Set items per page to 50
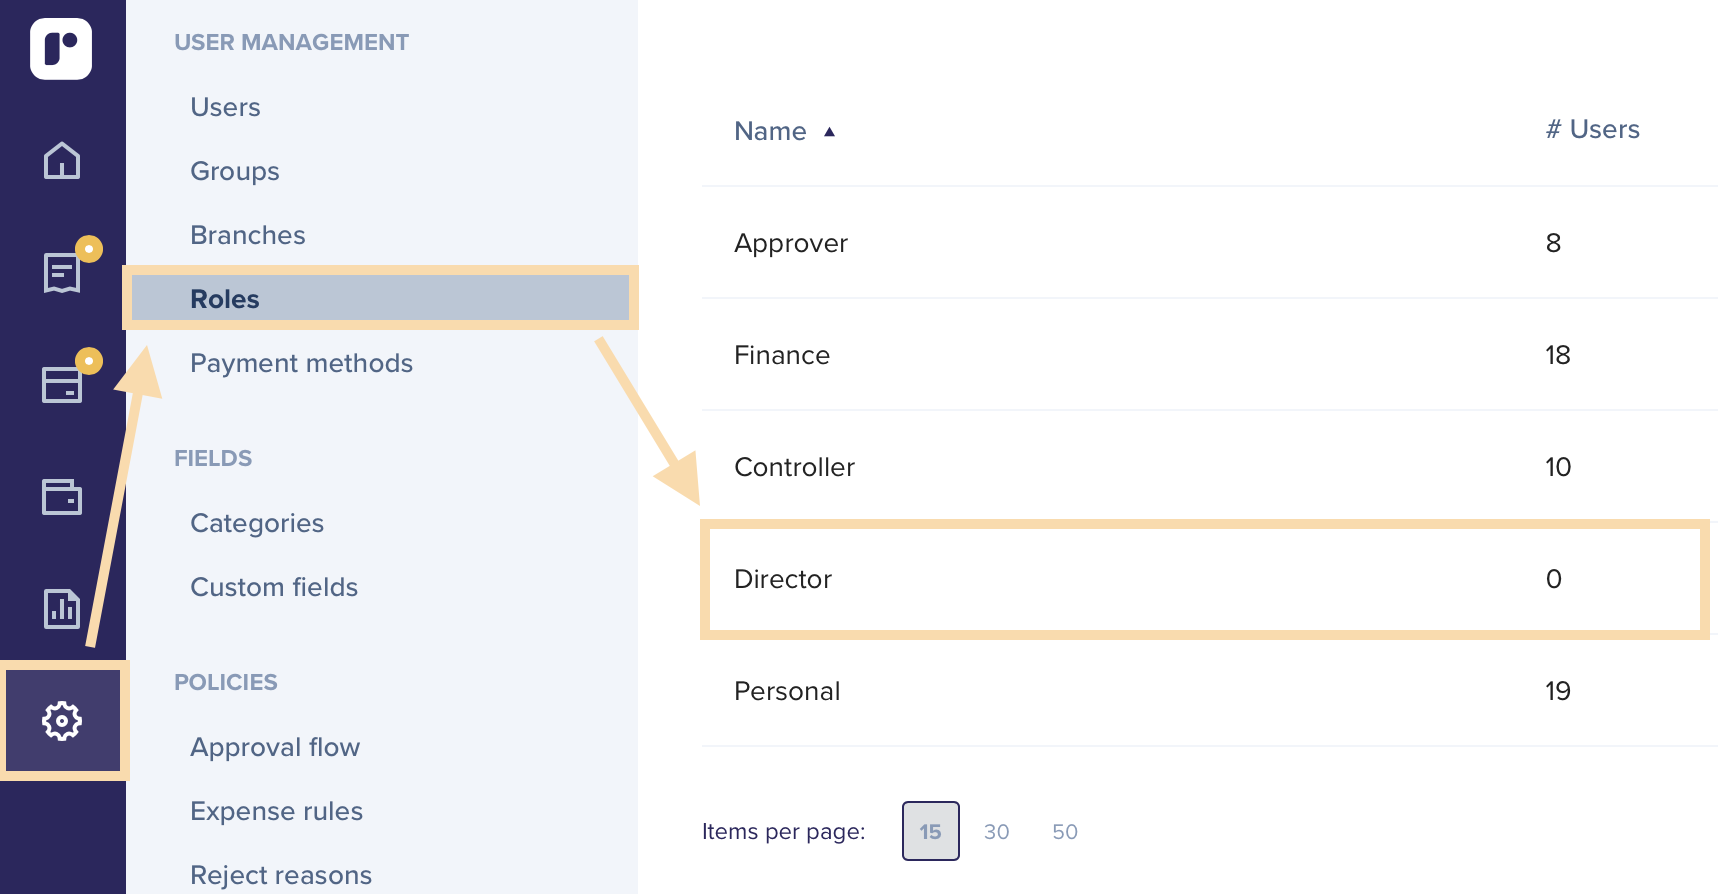 1065,832
